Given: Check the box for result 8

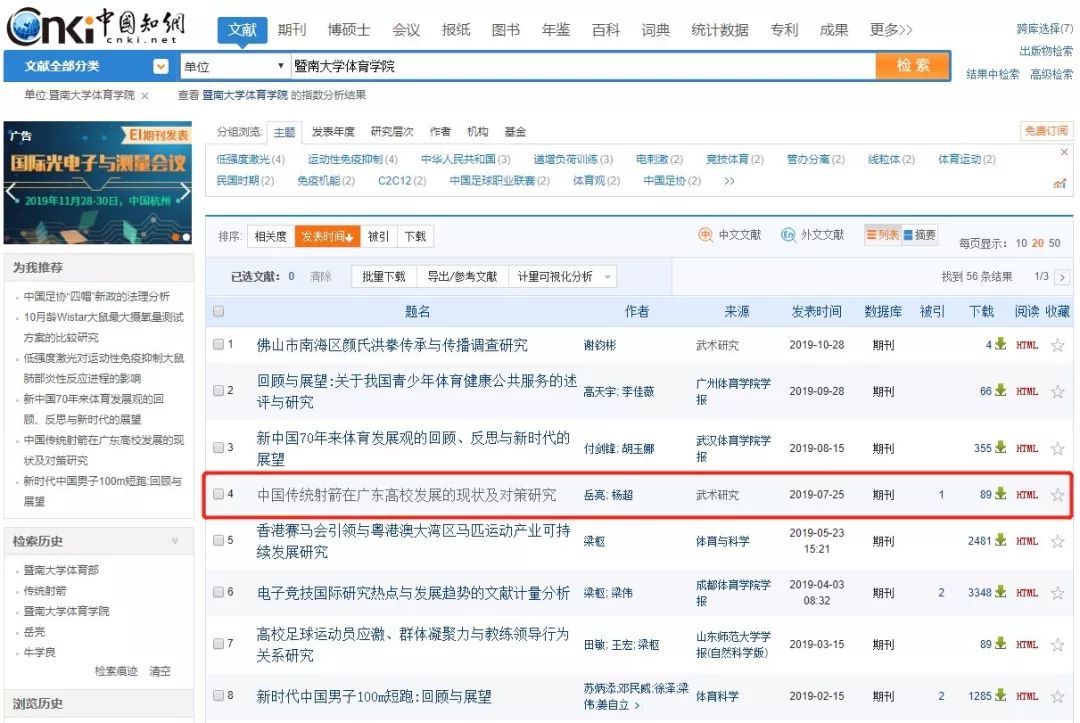Looking at the screenshot, I should tap(218, 695).
